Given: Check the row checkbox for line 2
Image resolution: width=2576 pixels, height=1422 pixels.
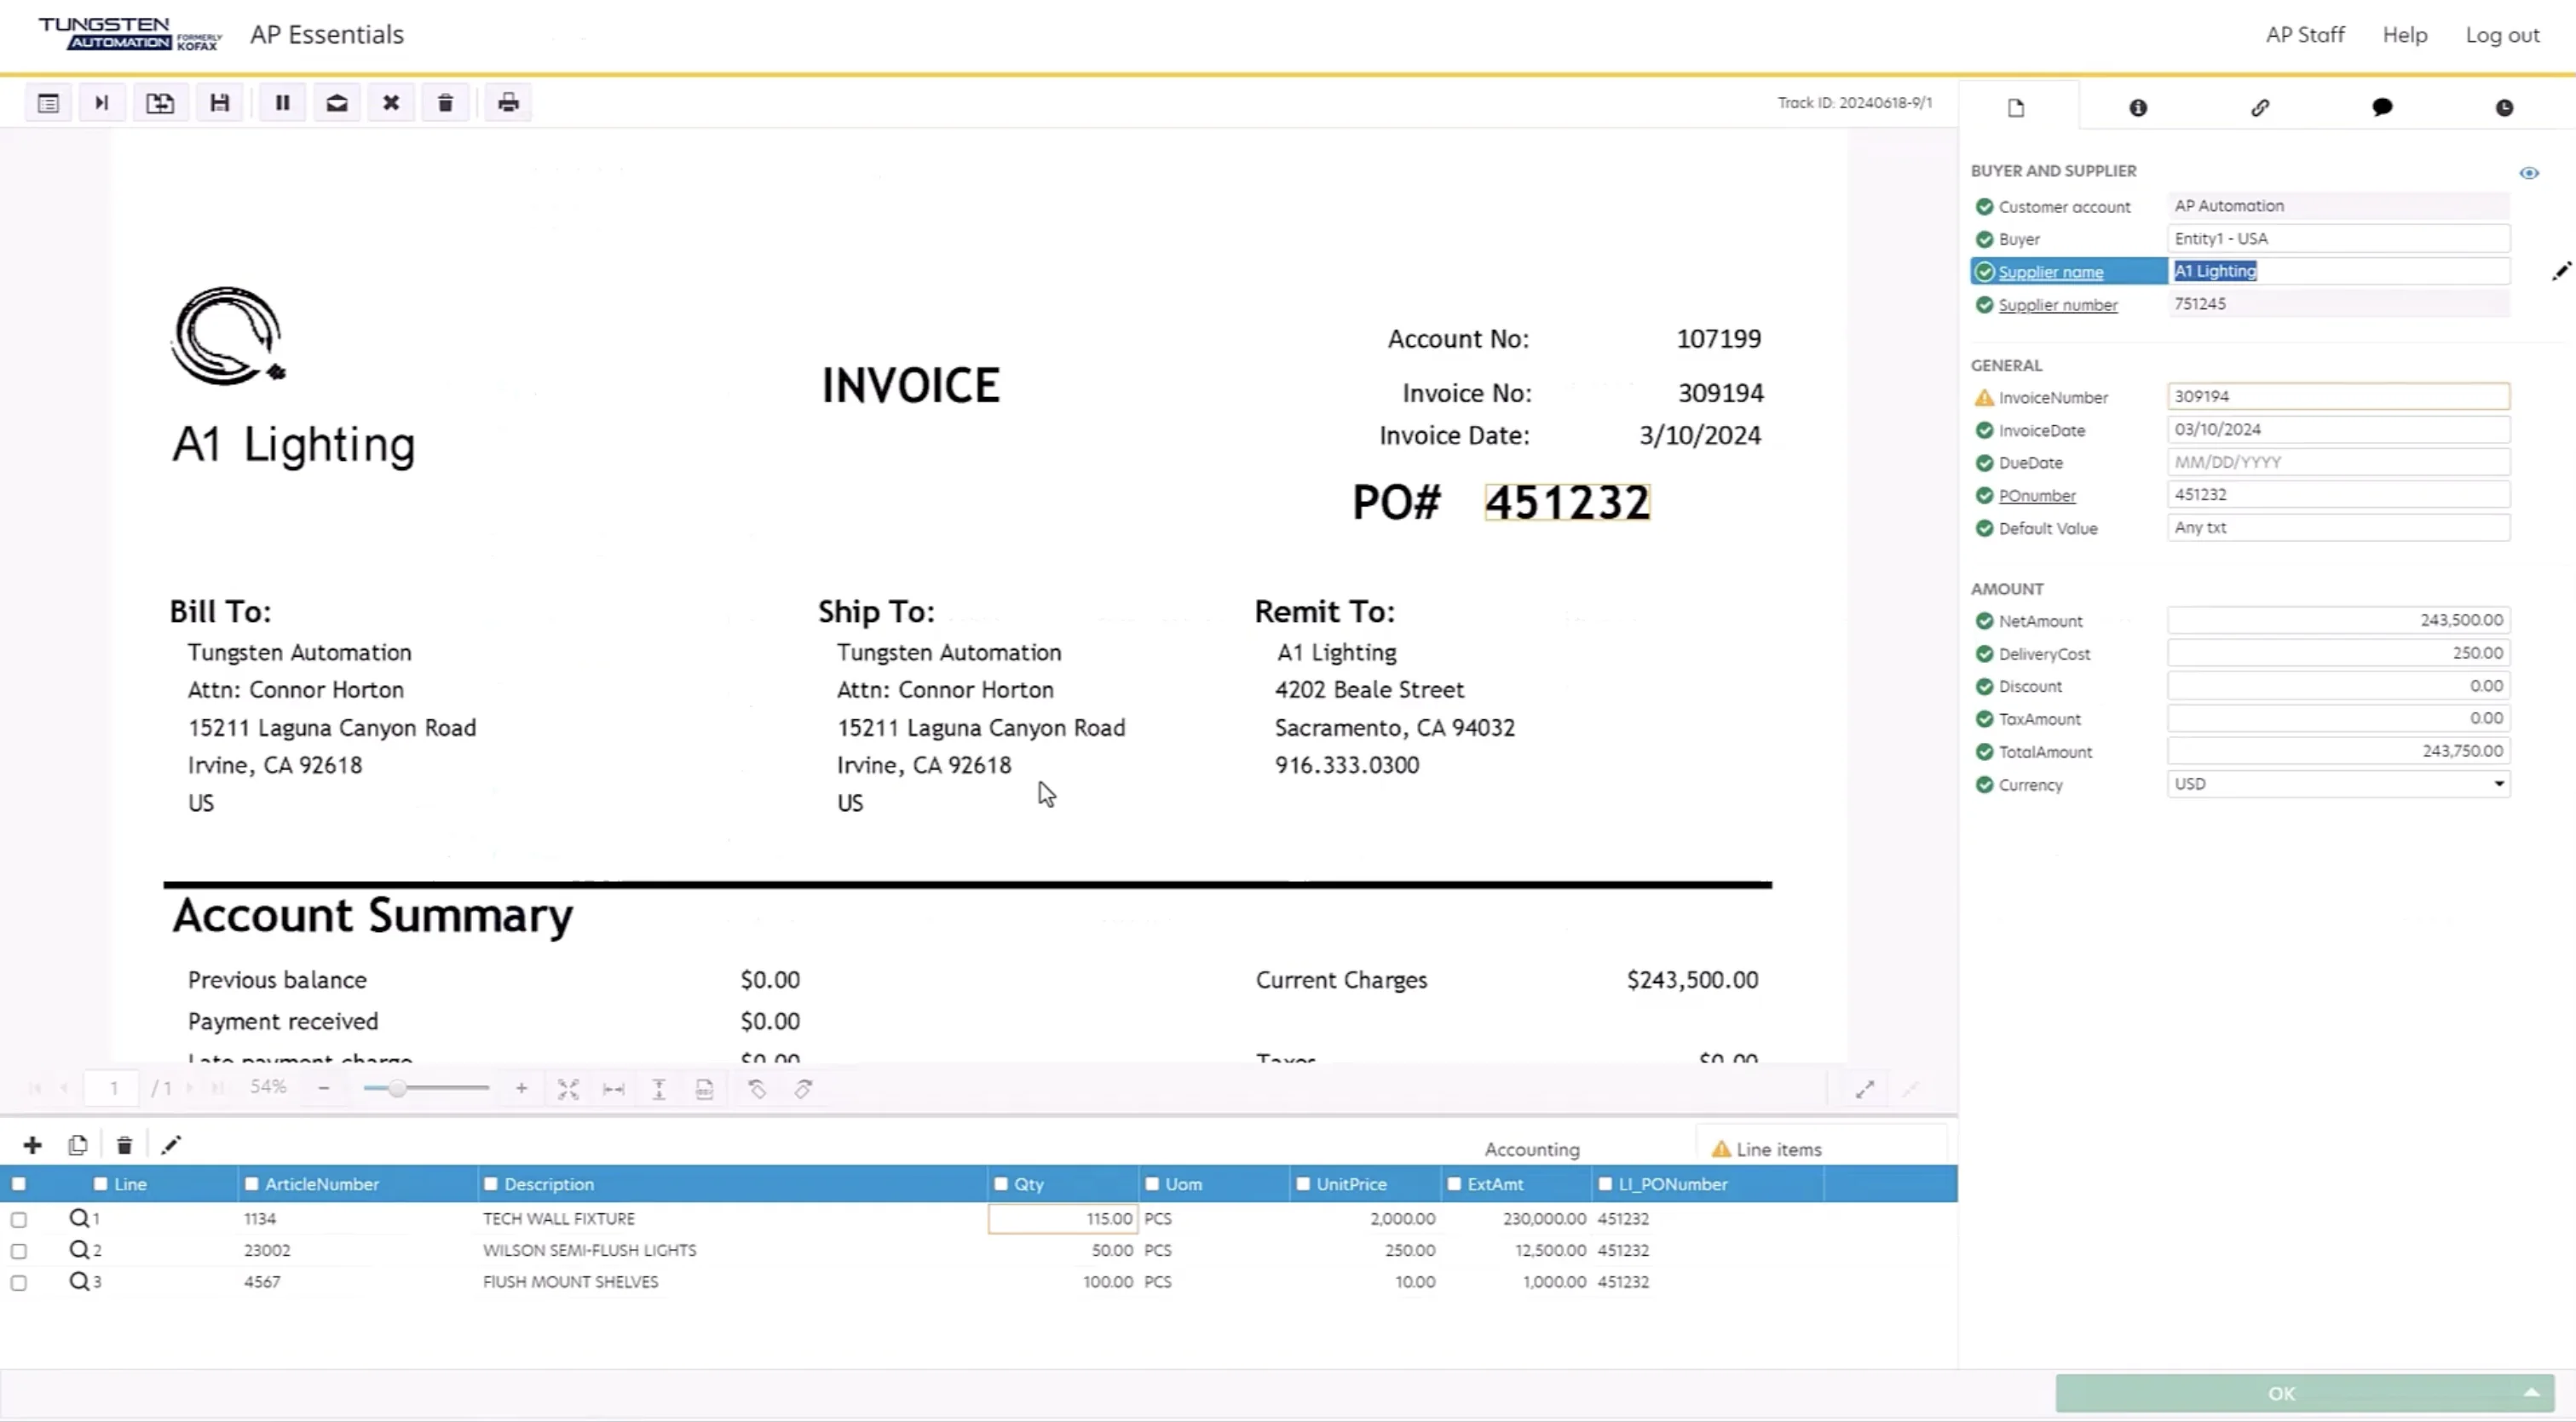Looking at the screenshot, I should 18,1251.
